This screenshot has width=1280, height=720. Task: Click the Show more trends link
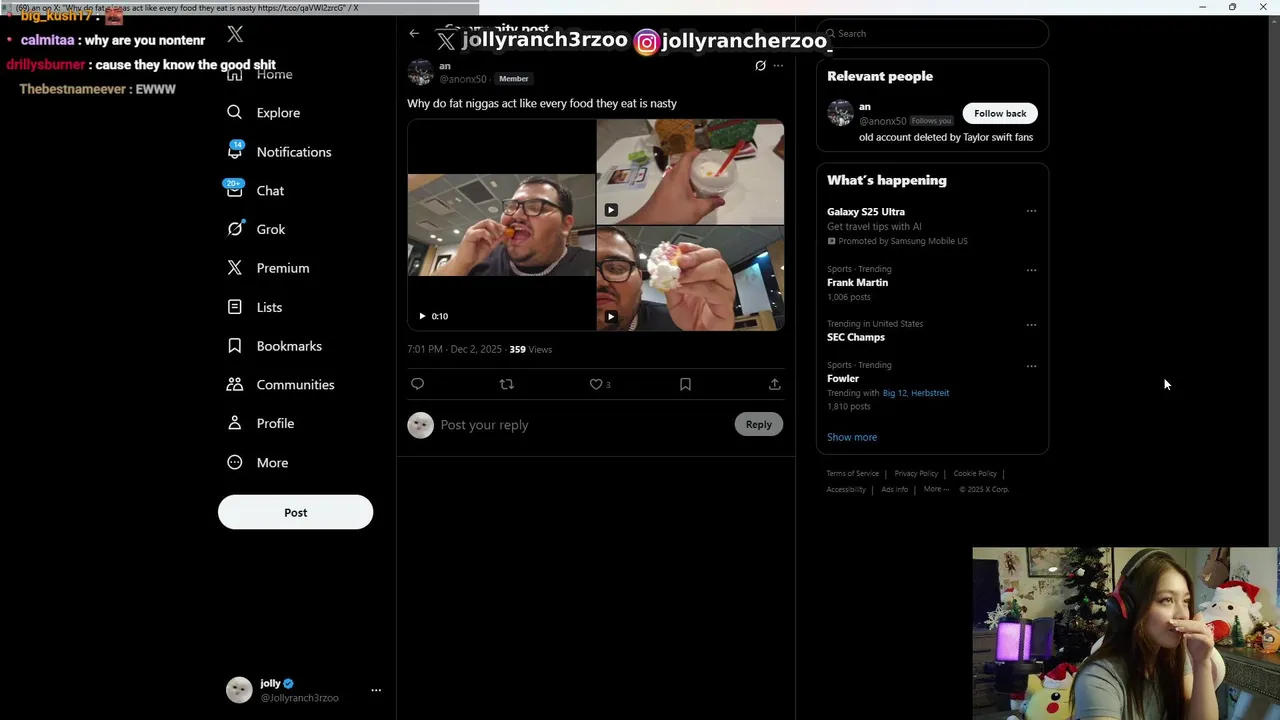pos(852,437)
